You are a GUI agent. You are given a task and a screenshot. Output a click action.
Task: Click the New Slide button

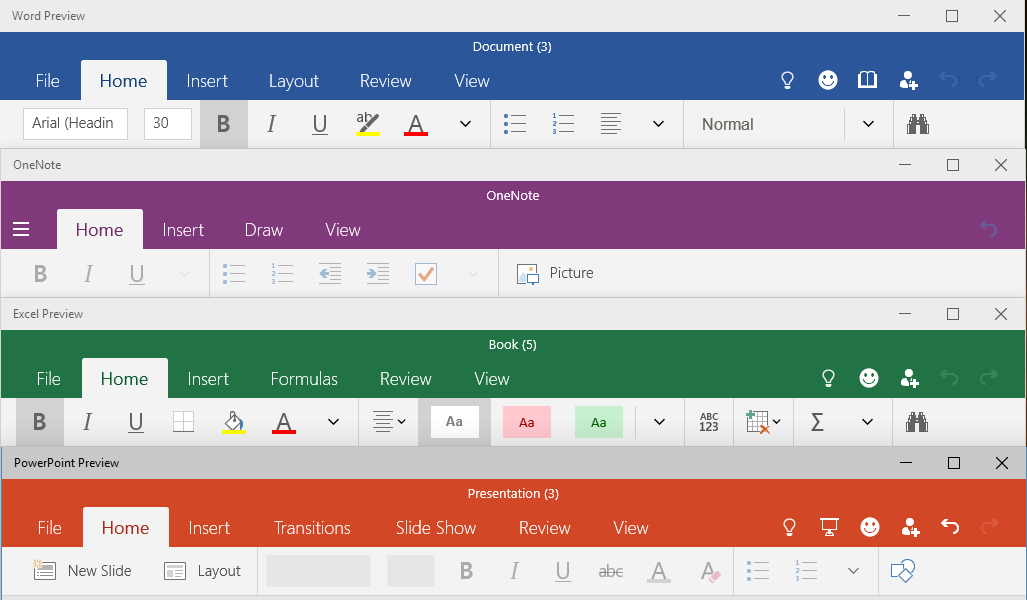[83, 571]
